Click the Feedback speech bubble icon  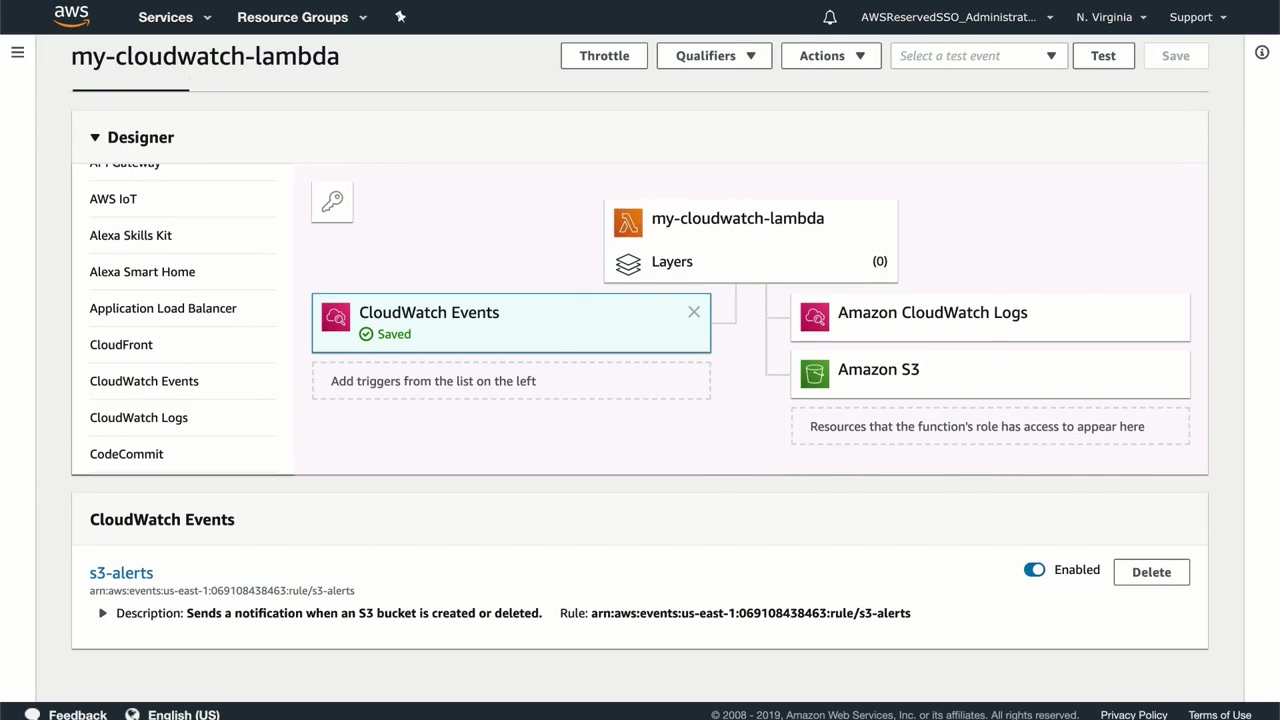click(32, 714)
